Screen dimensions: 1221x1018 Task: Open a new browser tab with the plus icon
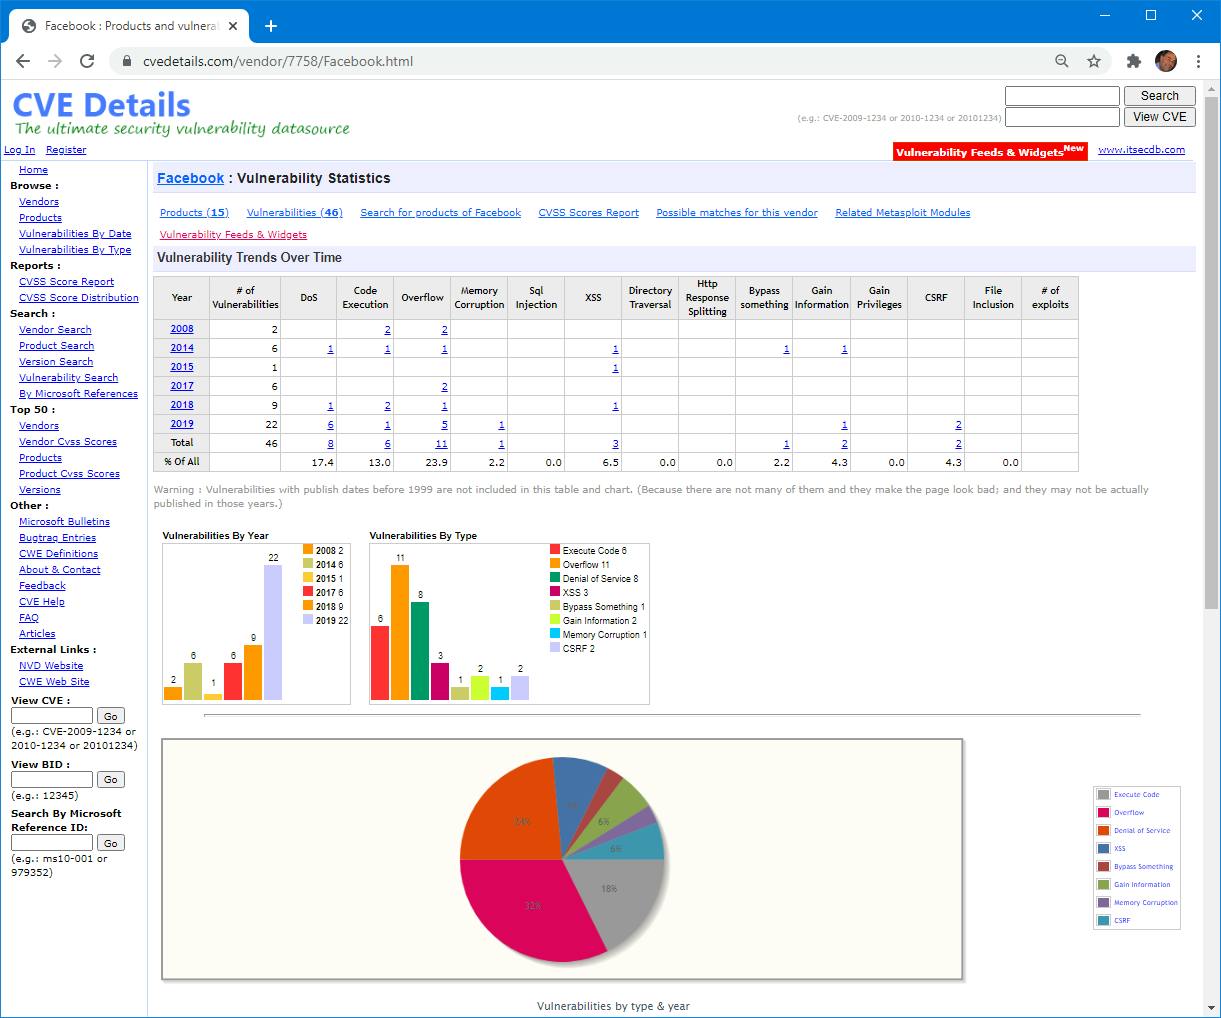pos(270,26)
